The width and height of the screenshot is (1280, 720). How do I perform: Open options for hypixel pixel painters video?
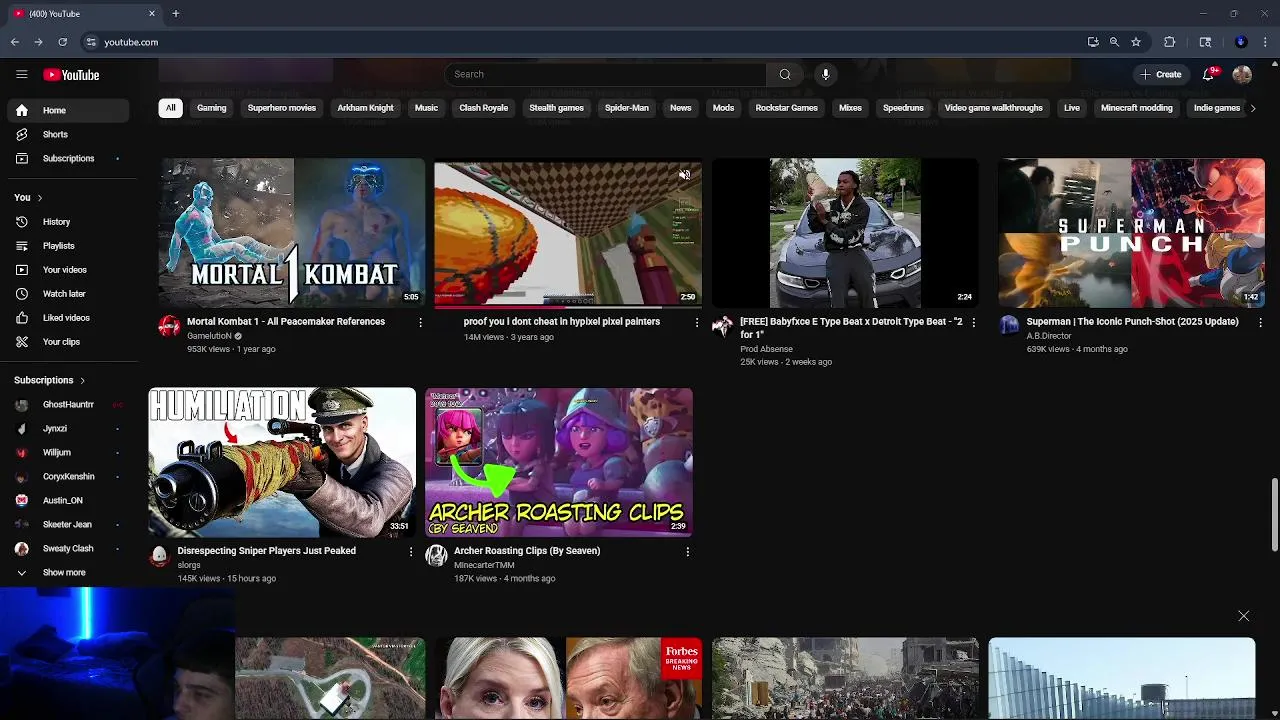697,322
